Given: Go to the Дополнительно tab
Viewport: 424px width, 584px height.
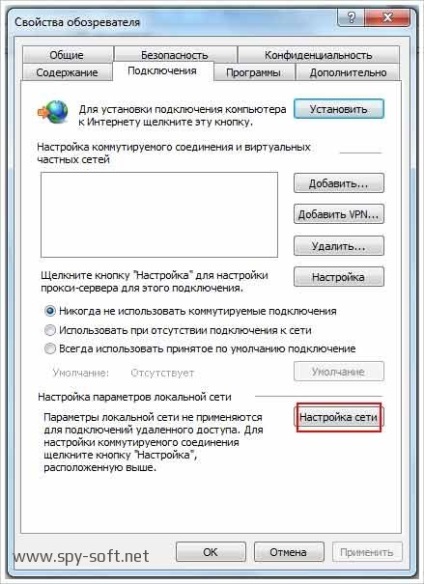Looking at the screenshot, I should (348, 72).
